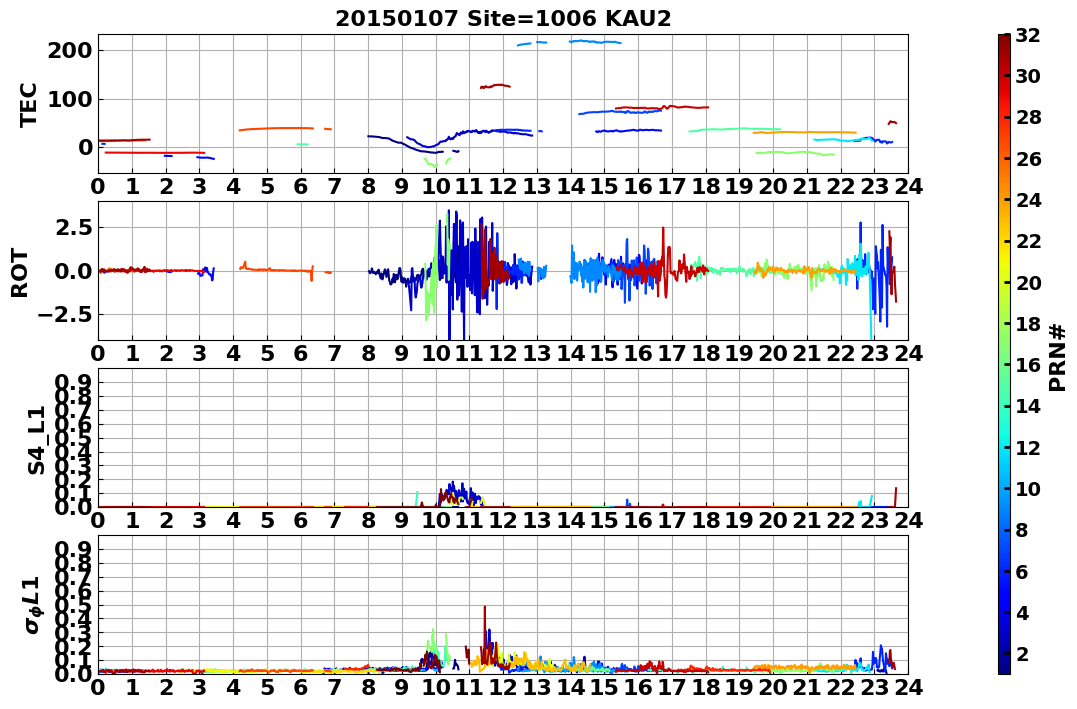Image resolution: width=1077 pixels, height=709 pixels.
Task: Select the 'ROT' y-axis label
Action: pos(20,273)
